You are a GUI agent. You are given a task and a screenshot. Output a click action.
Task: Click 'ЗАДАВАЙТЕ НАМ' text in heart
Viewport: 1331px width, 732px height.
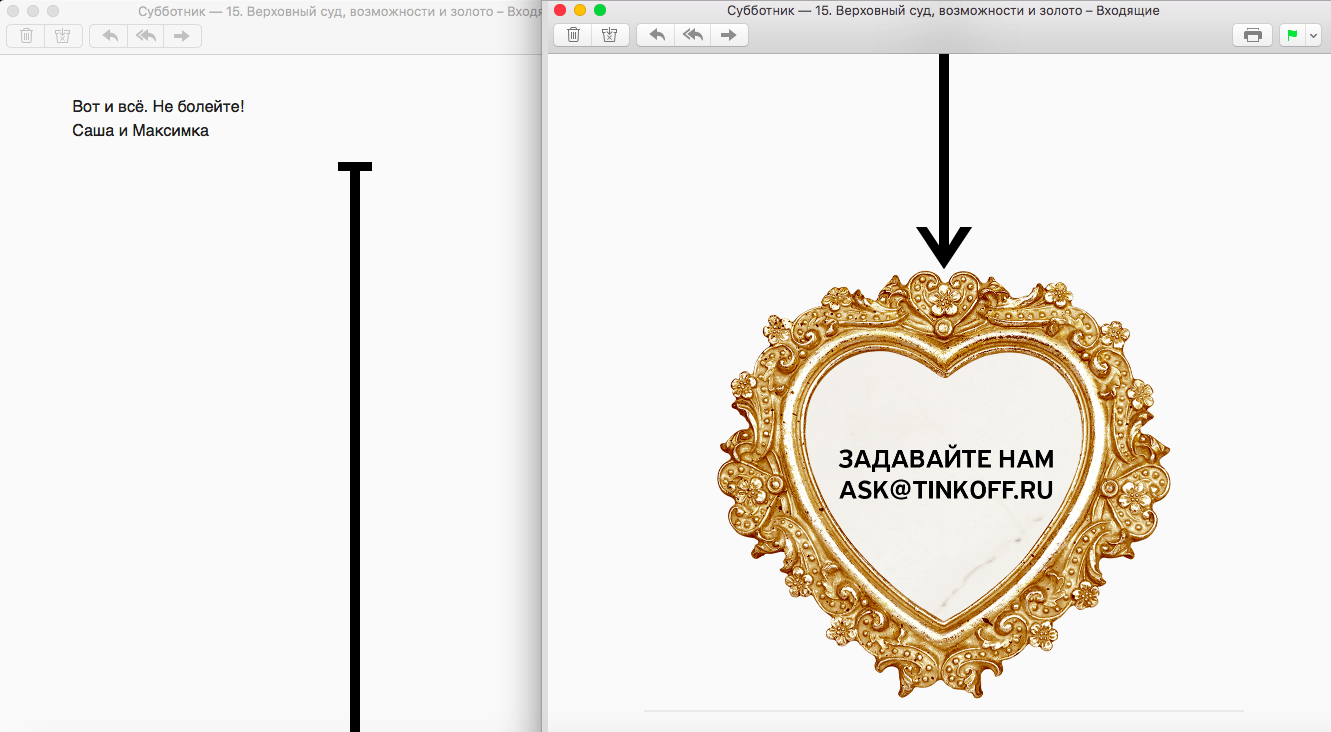coord(946,459)
